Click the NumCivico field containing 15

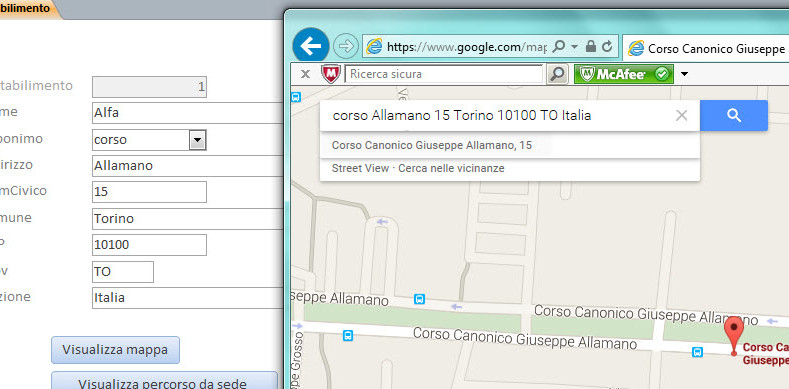point(149,192)
